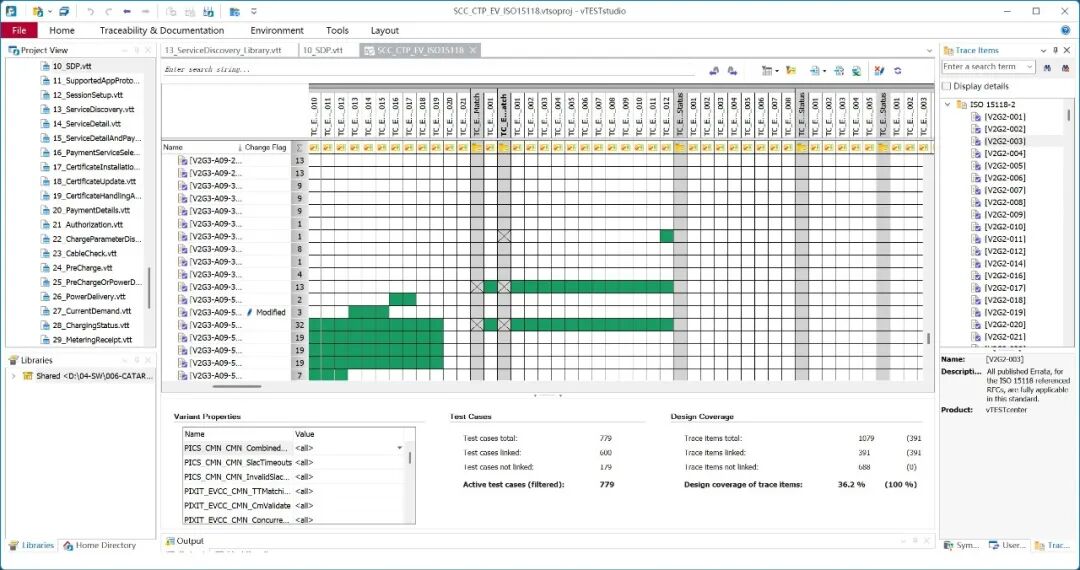
Task: Close the SCC_CTP_EV_ISO15118 document tab
Action: click(473, 50)
